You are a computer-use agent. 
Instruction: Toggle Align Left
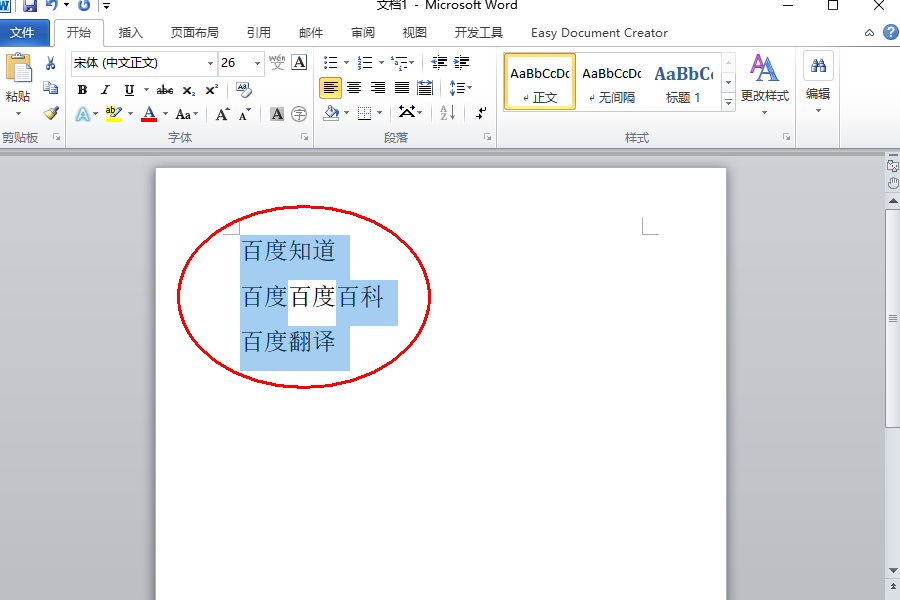coord(331,88)
